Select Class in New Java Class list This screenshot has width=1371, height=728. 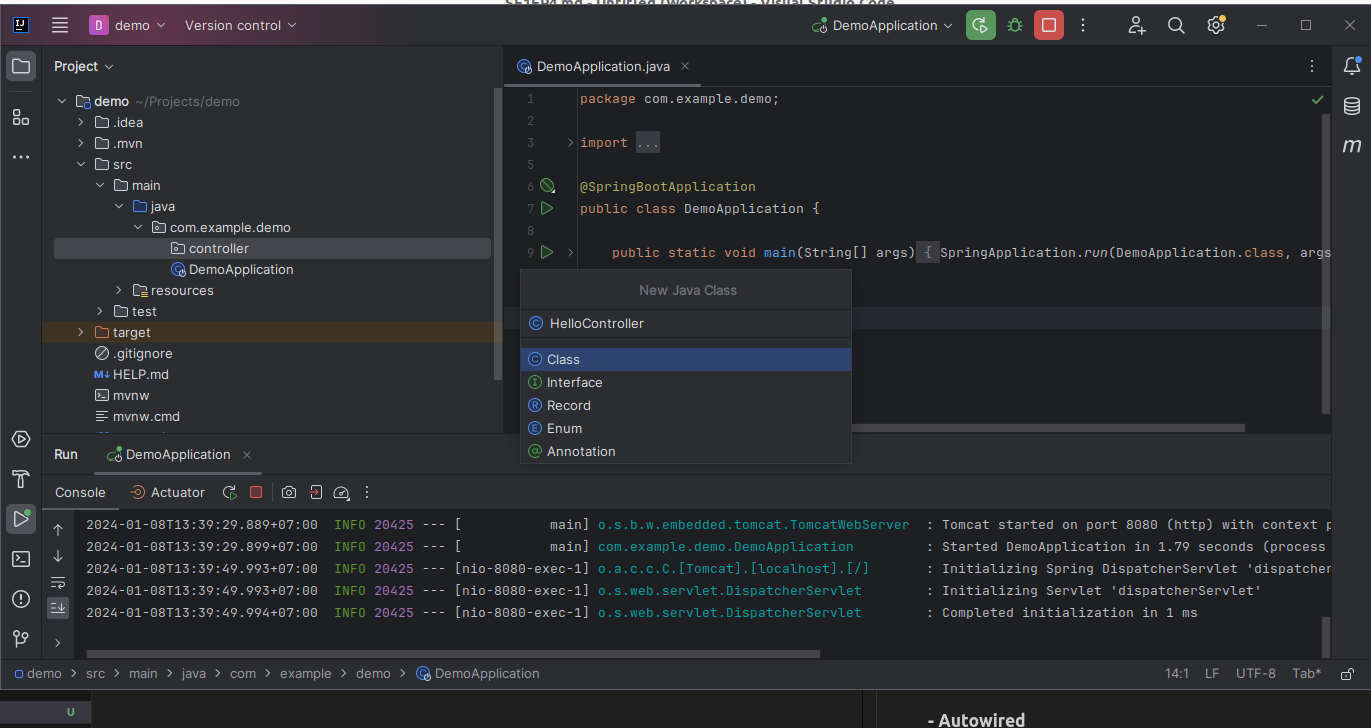686,359
